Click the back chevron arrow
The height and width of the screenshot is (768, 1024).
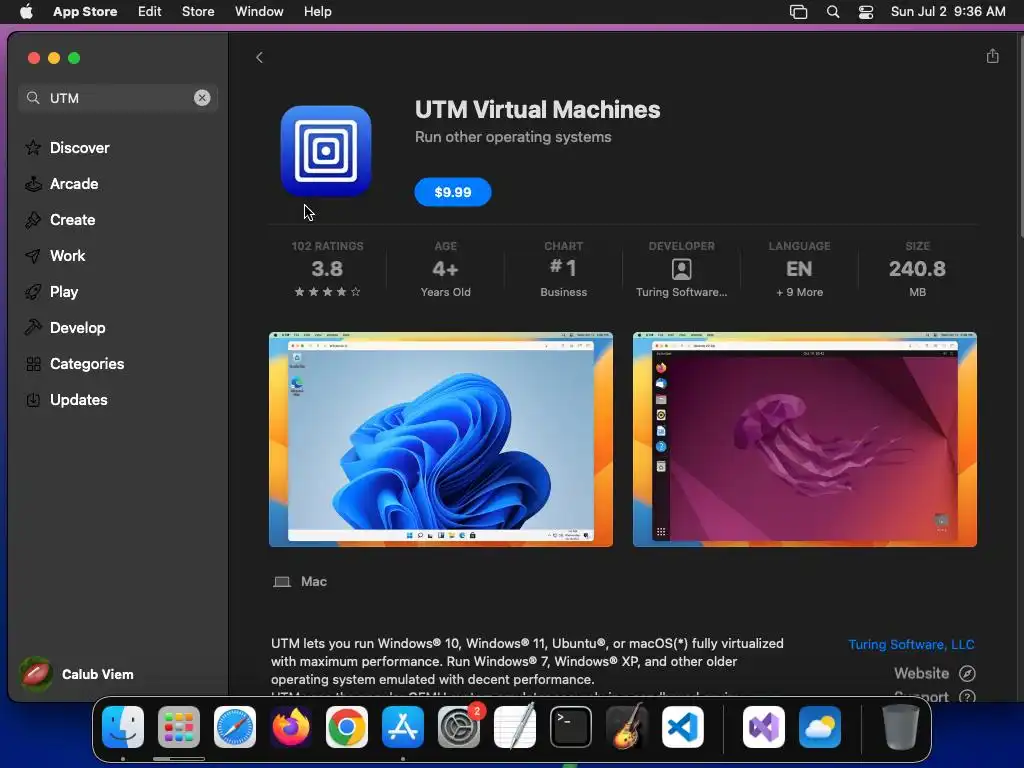(259, 57)
